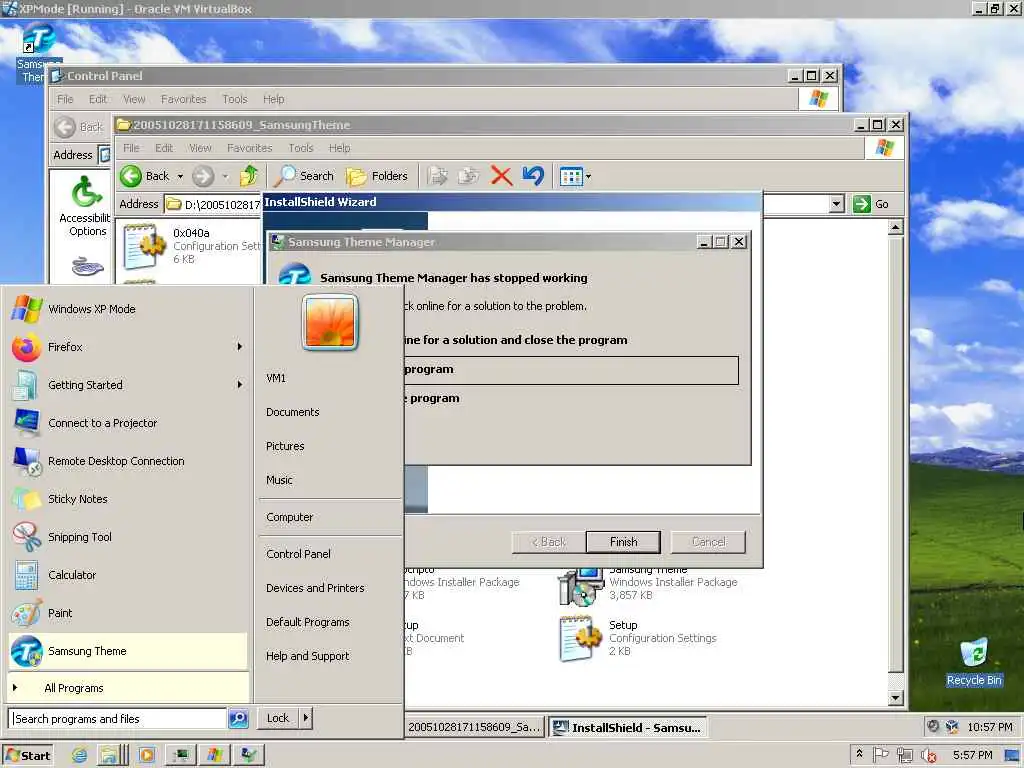
Task: Open Sticky Notes
Action: pos(127,499)
